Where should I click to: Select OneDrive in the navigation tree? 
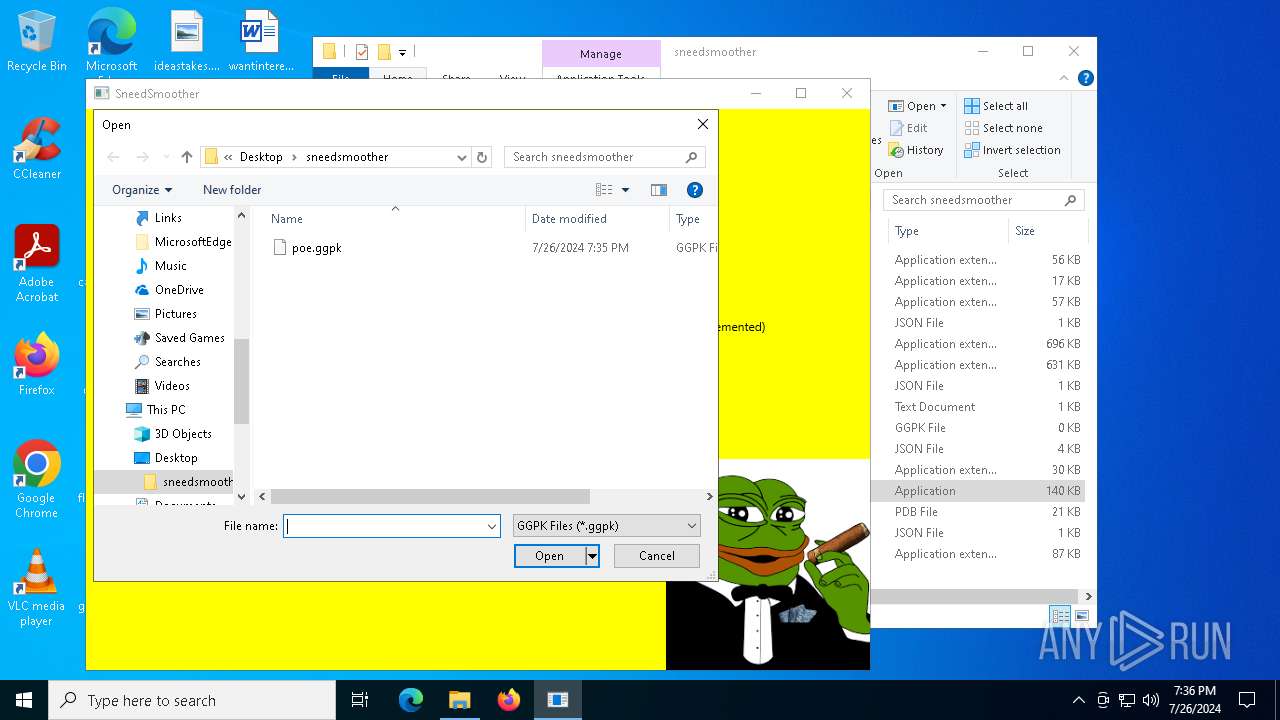[179, 290]
